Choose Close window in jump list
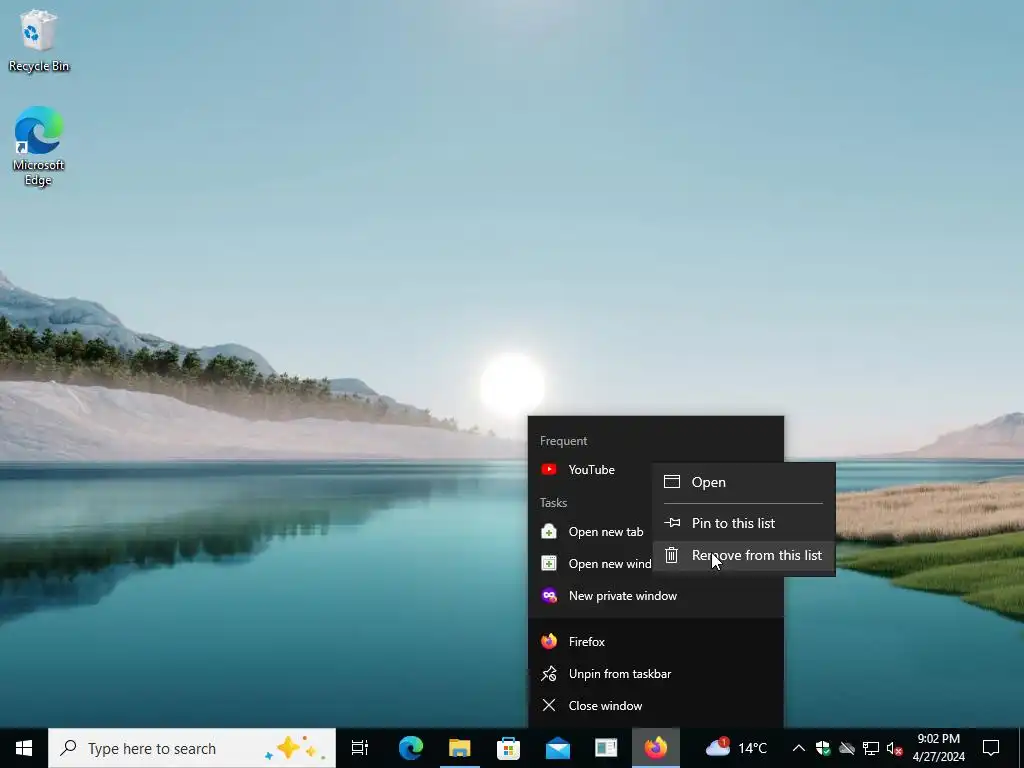The image size is (1024, 768). pyautogui.click(x=656, y=706)
